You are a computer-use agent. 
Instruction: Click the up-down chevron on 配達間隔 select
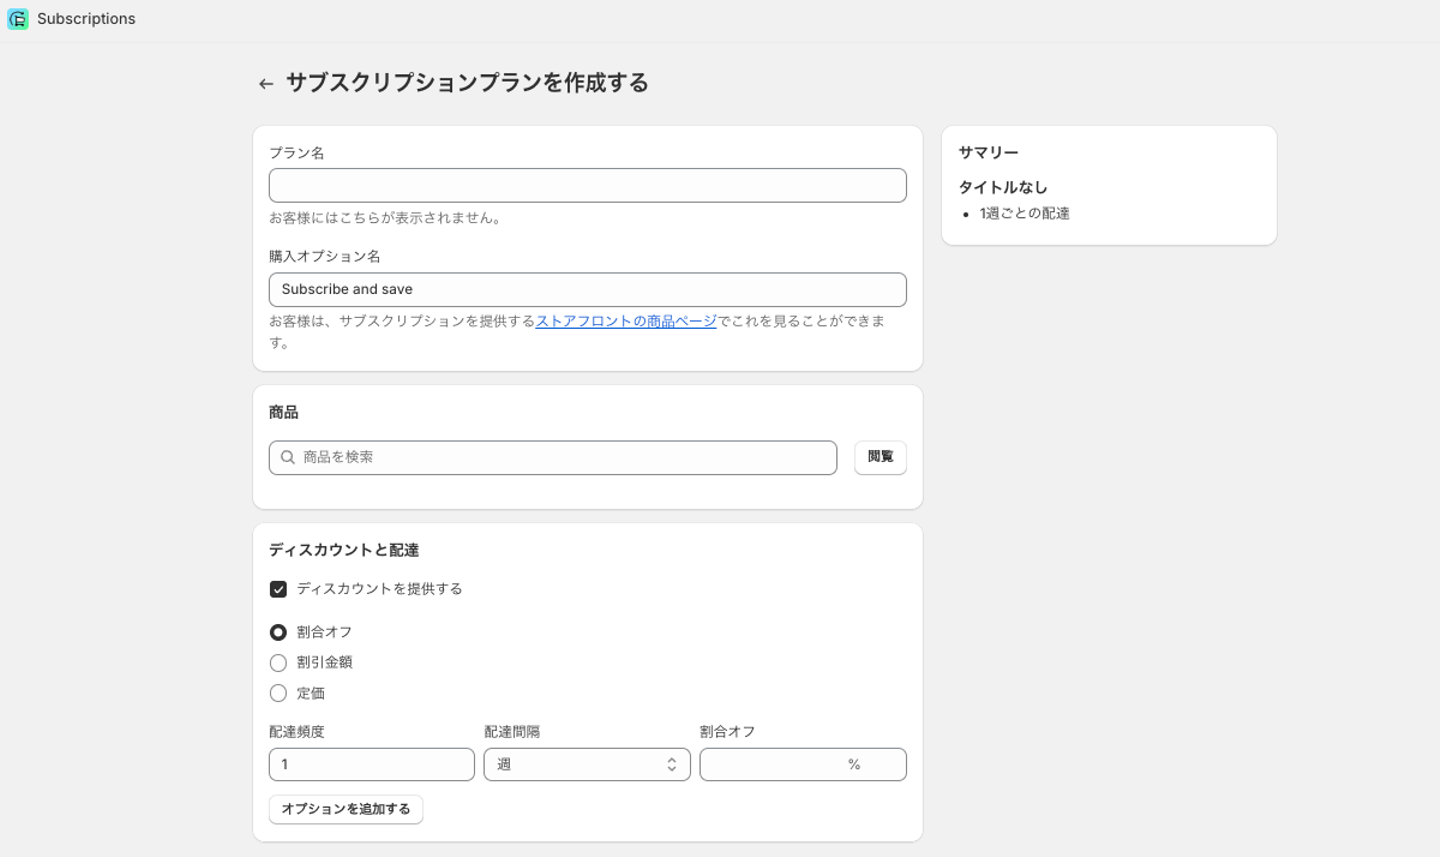pos(672,765)
